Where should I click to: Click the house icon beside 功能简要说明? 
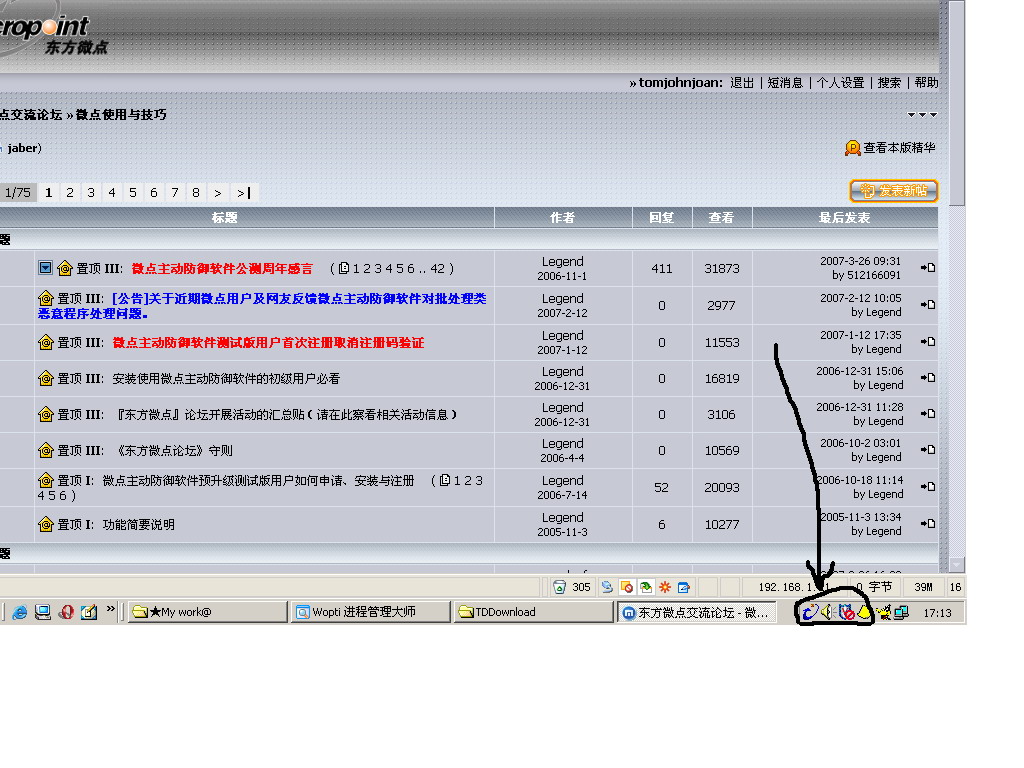coord(46,524)
